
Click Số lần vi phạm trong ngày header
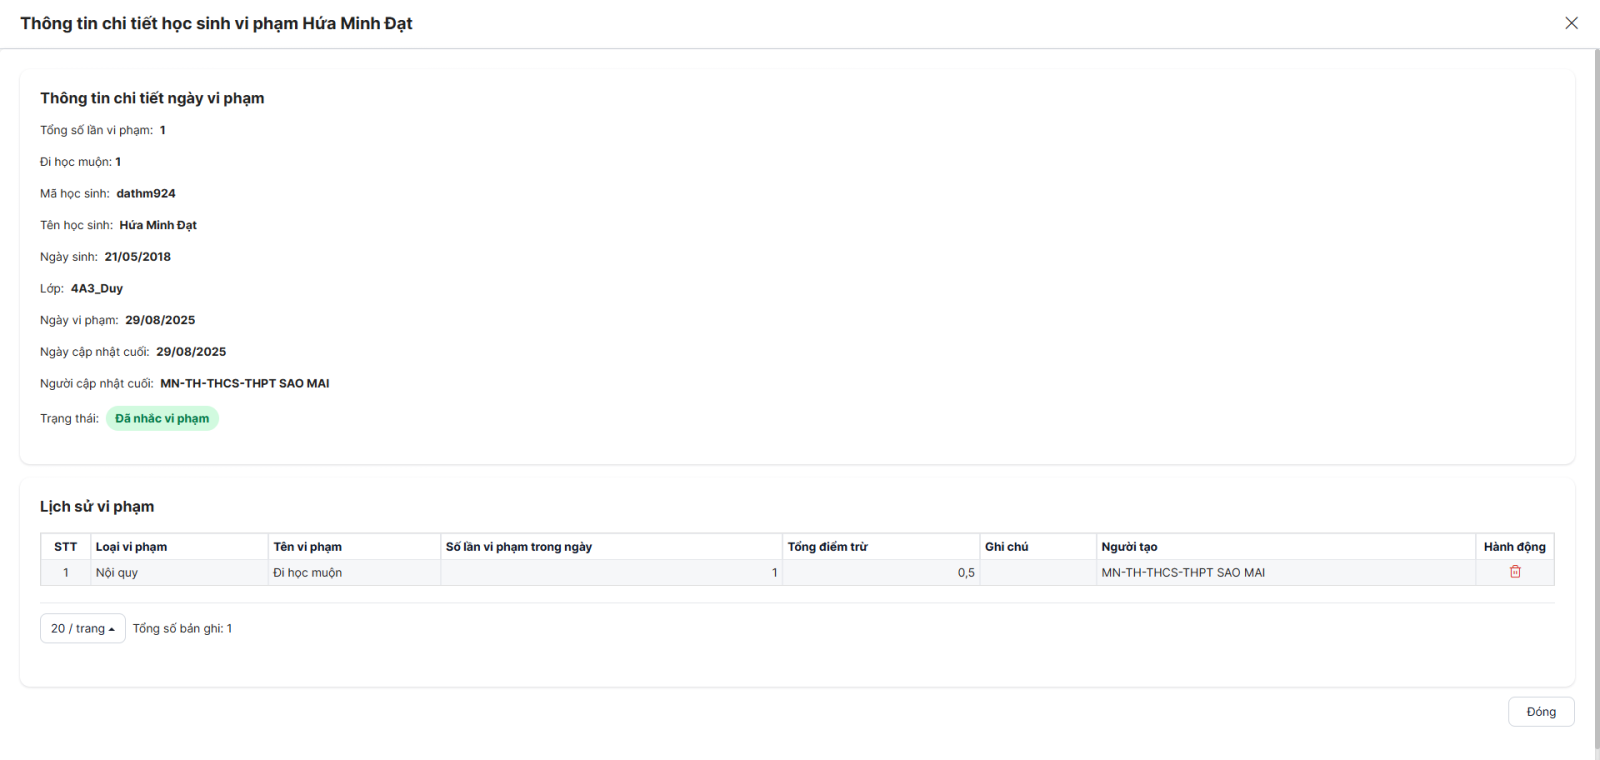coord(519,547)
